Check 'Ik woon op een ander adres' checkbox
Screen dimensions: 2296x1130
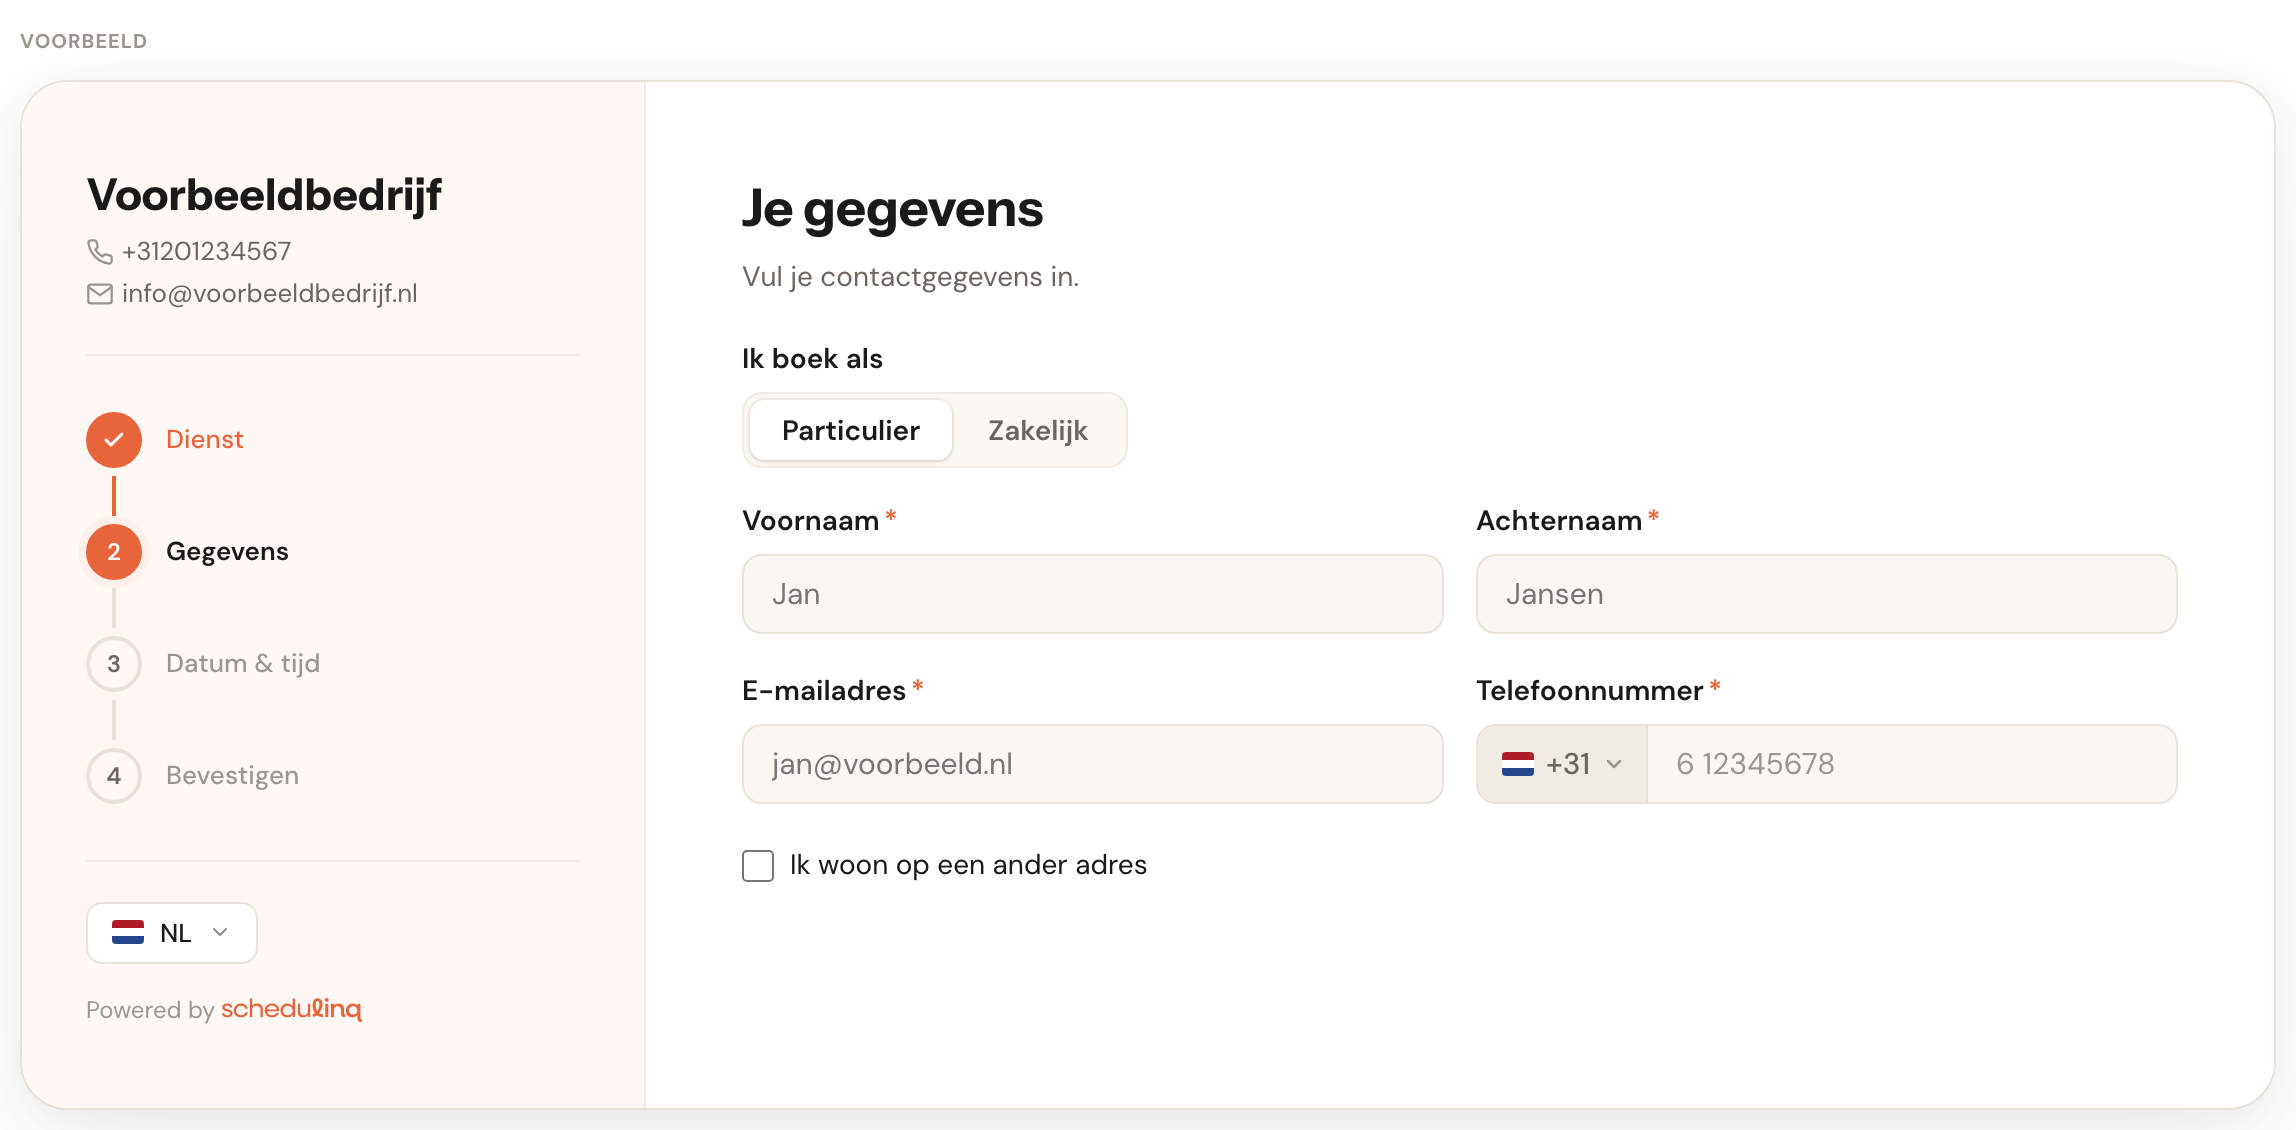pos(758,866)
